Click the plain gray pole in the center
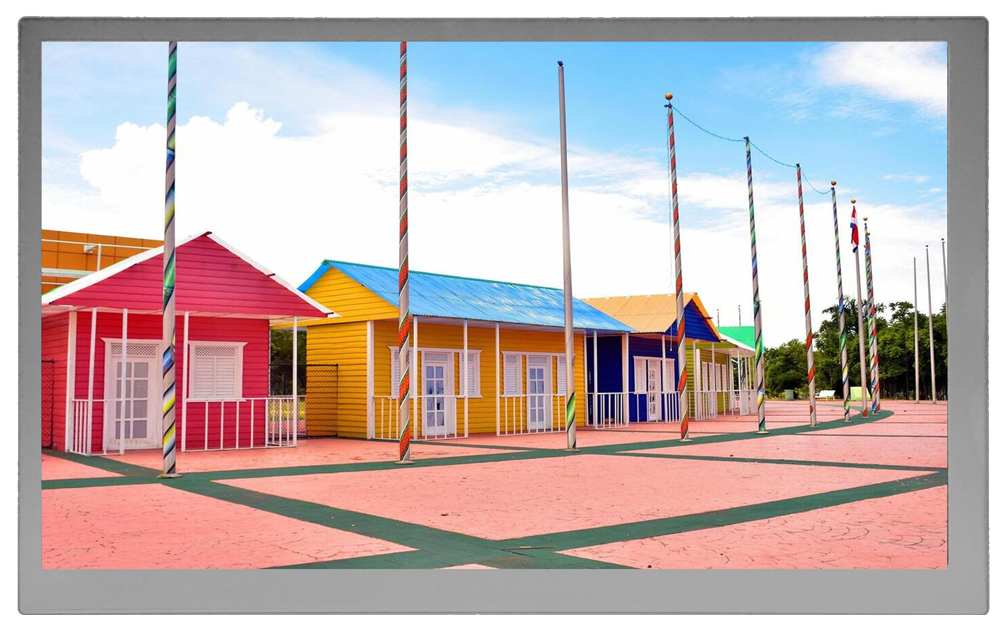The width and height of the screenshot is (1000, 630). pyautogui.click(x=566, y=250)
